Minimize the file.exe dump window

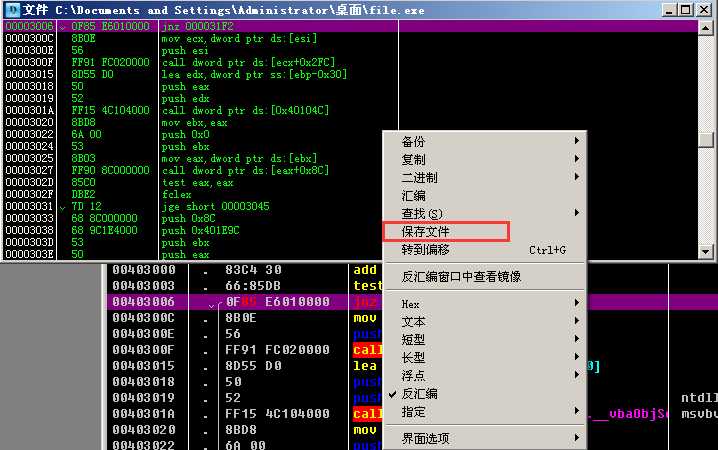tap(669, 10)
